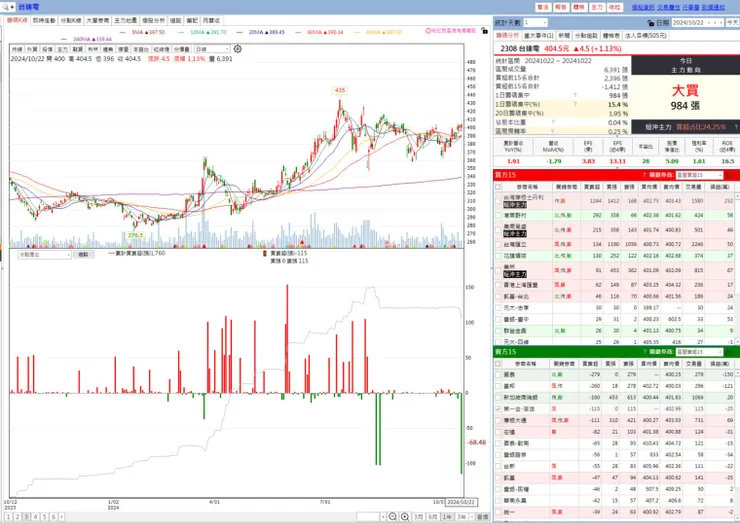The image size is (740, 523).
Task: Check the box for 台灣摩根士丹利 row
Action: point(498,201)
